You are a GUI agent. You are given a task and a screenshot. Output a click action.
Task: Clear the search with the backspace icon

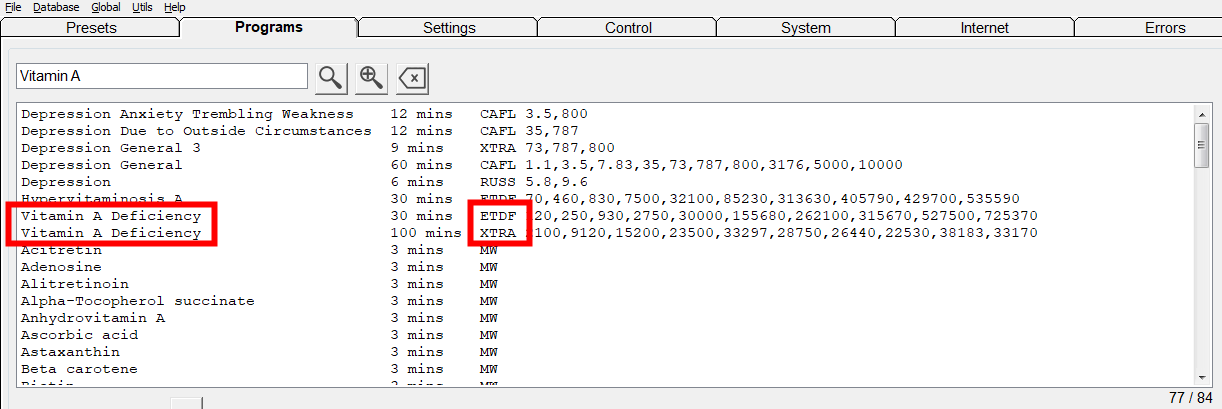[x=412, y=77]
